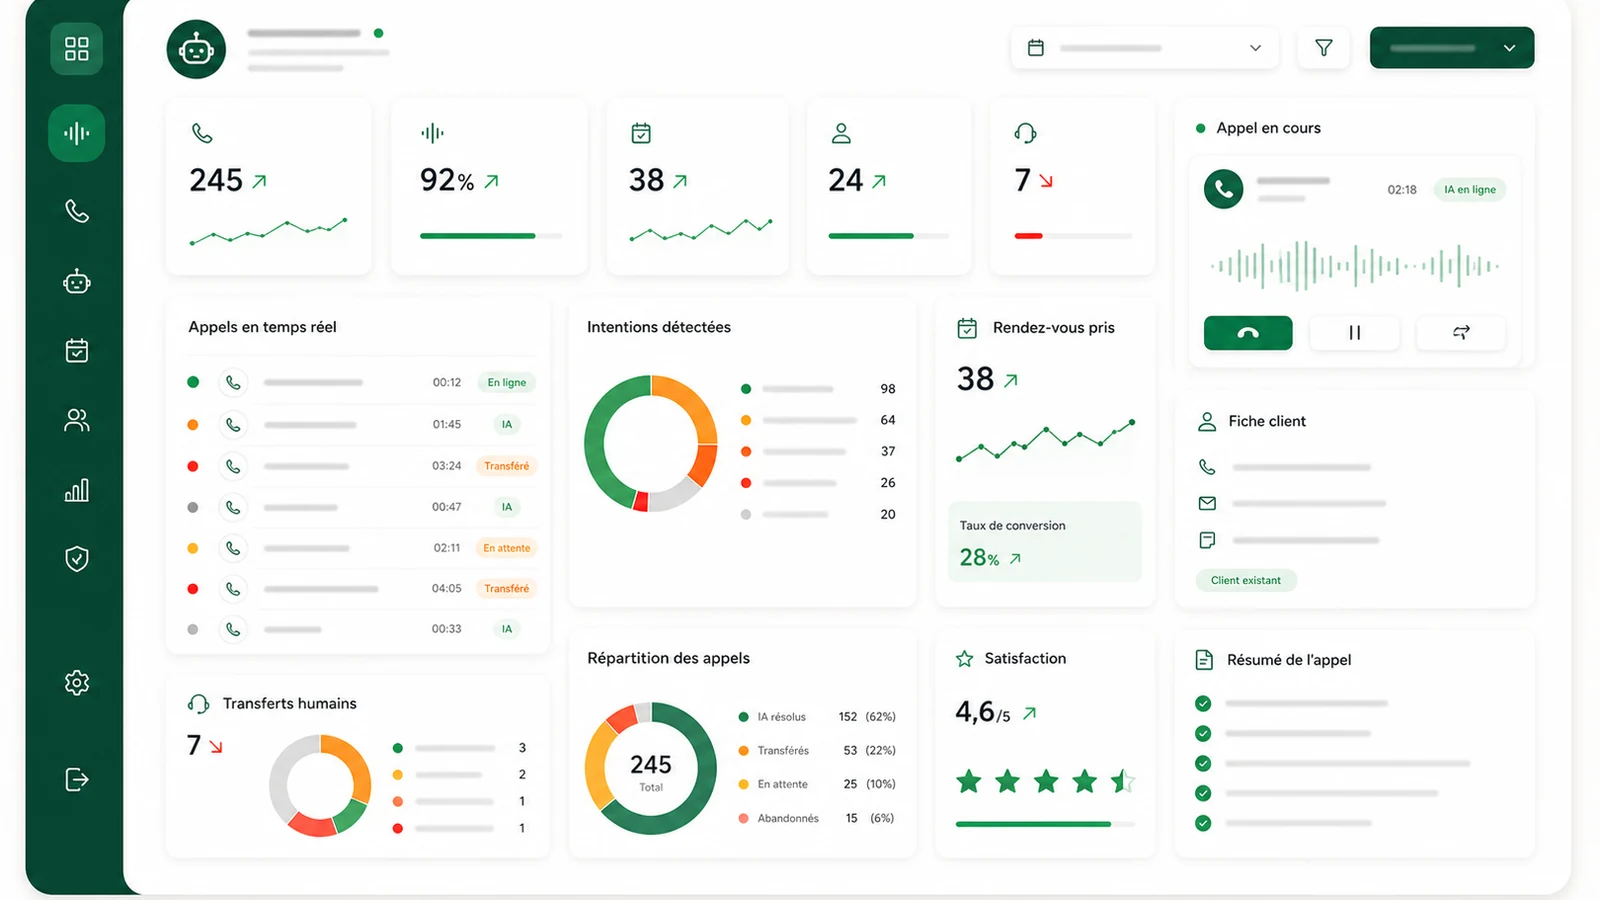Screen dimensions: 1600x900
Task: Click the Intentions détectées donut chart
Action: coord(651,444)
